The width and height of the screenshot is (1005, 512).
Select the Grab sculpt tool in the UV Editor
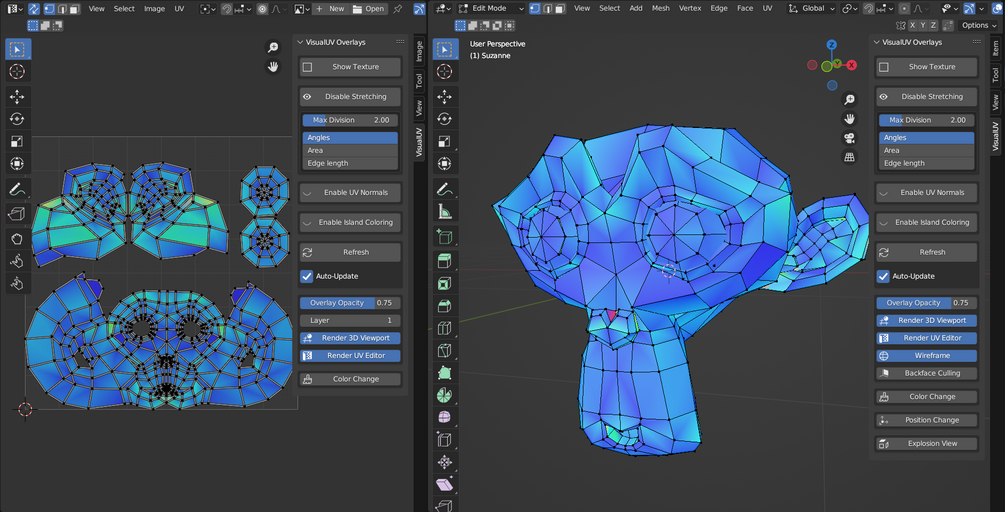point(18,239)
